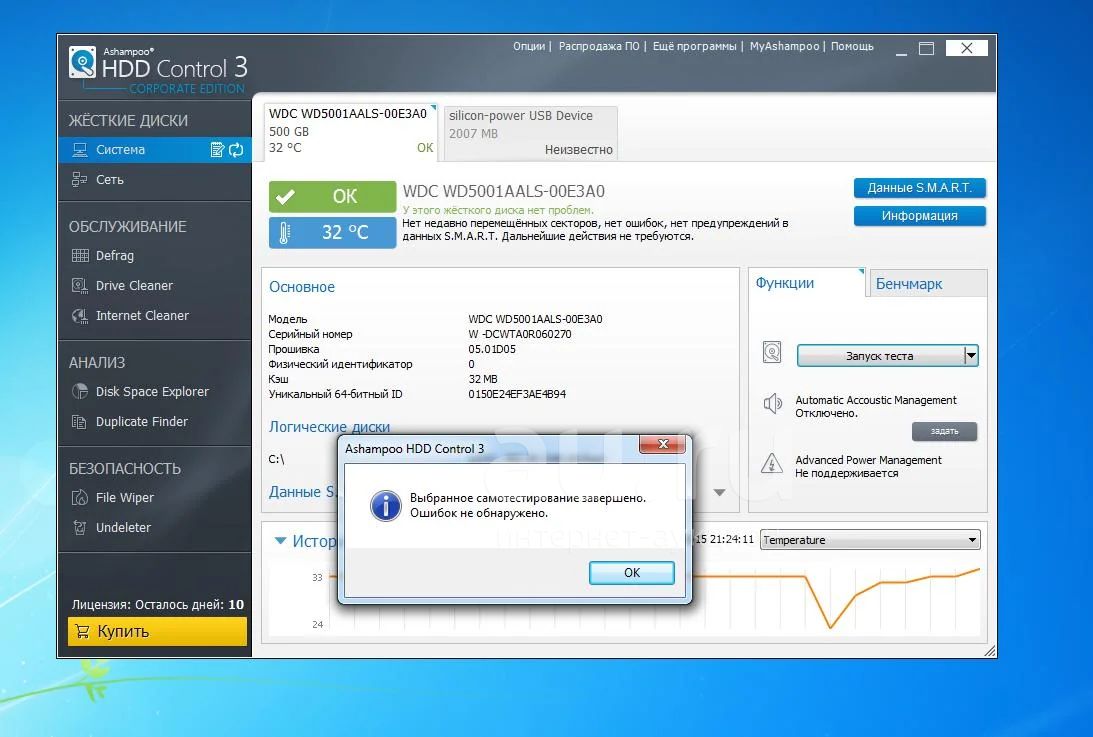Click the refresh icon beside Система
1093x737 pixels.
click(236, 149)
